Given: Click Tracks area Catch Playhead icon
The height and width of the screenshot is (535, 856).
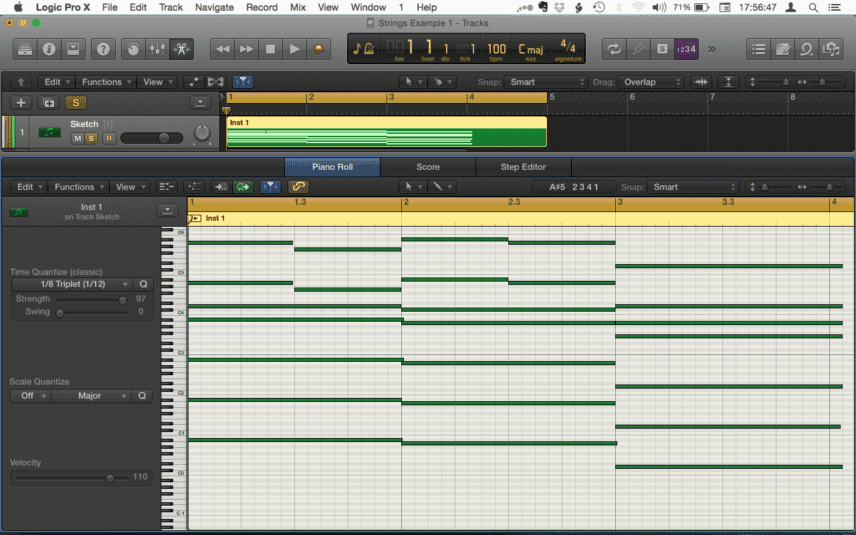Looking at the screenshot, I should tap(242, 82).
